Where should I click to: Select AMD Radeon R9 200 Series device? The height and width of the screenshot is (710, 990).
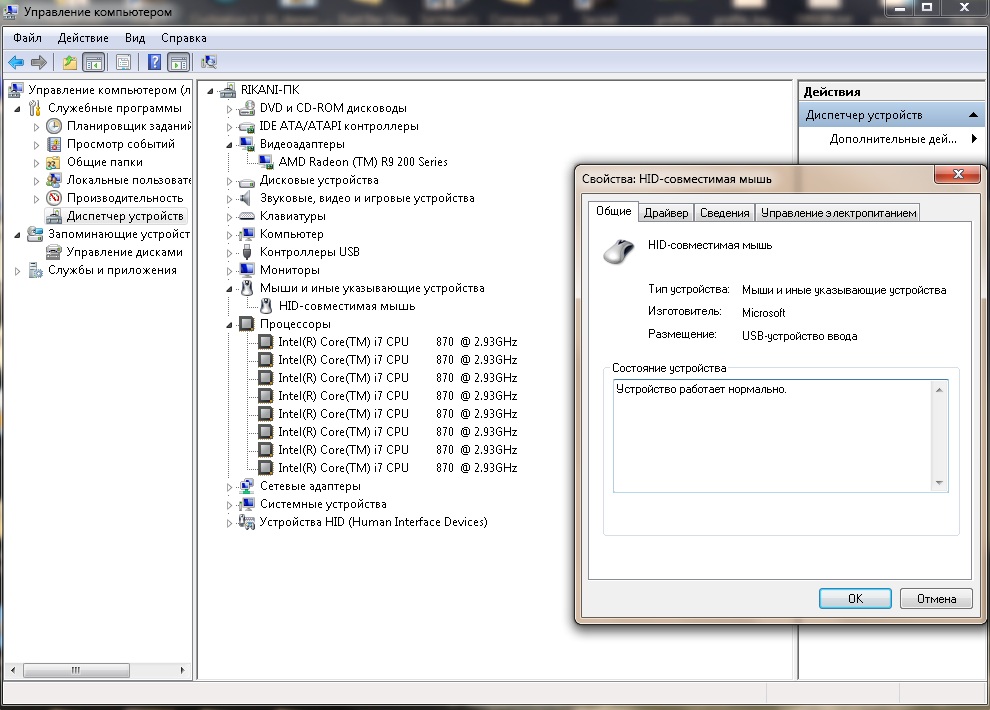[362, 162]
